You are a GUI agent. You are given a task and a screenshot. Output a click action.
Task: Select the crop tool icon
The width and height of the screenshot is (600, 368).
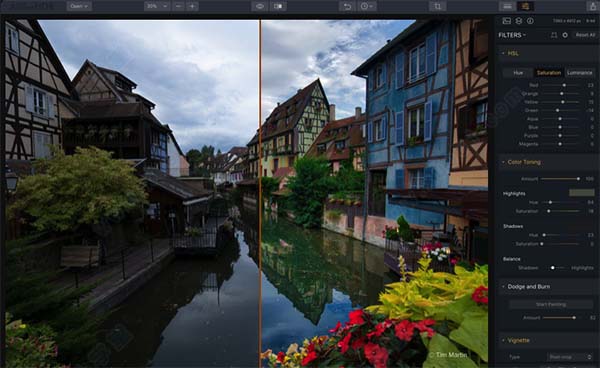coord(437,6)
